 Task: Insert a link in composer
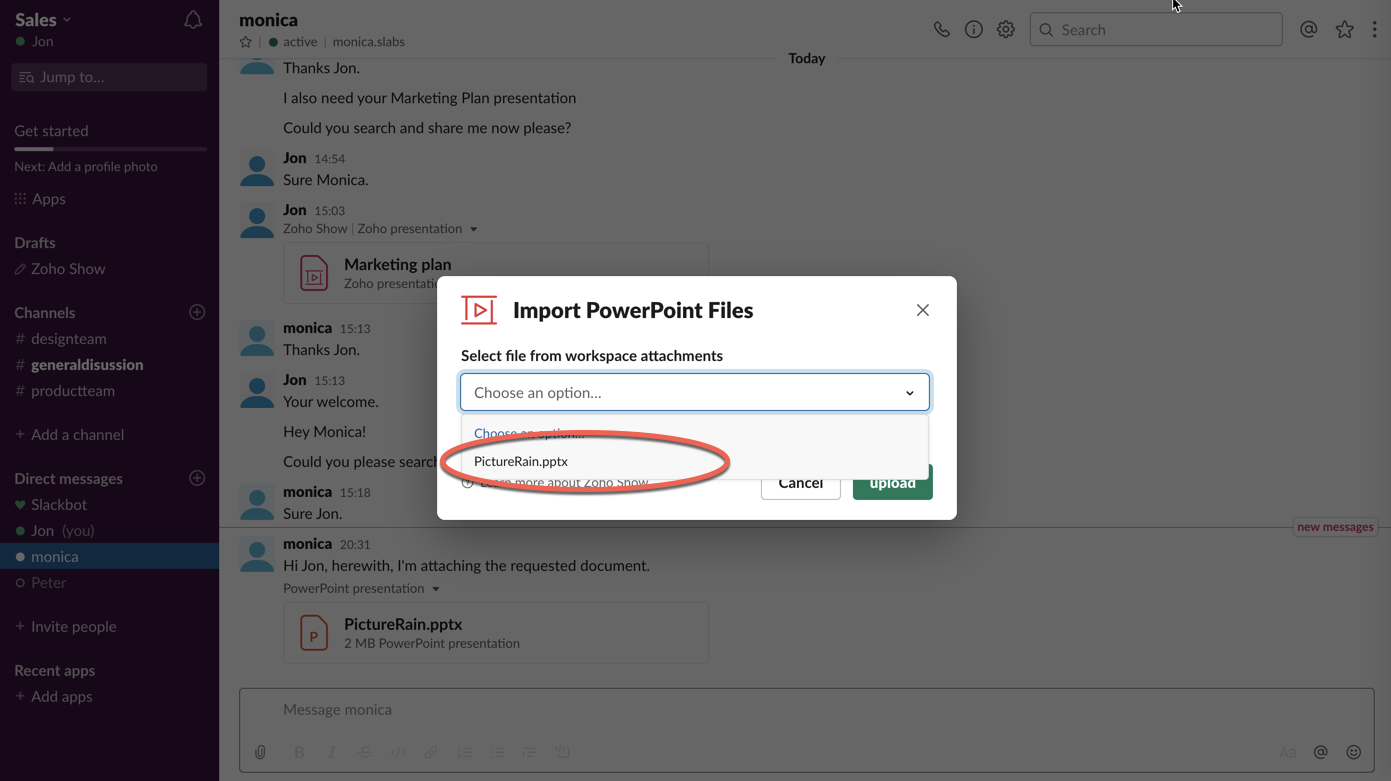(431, 752)
